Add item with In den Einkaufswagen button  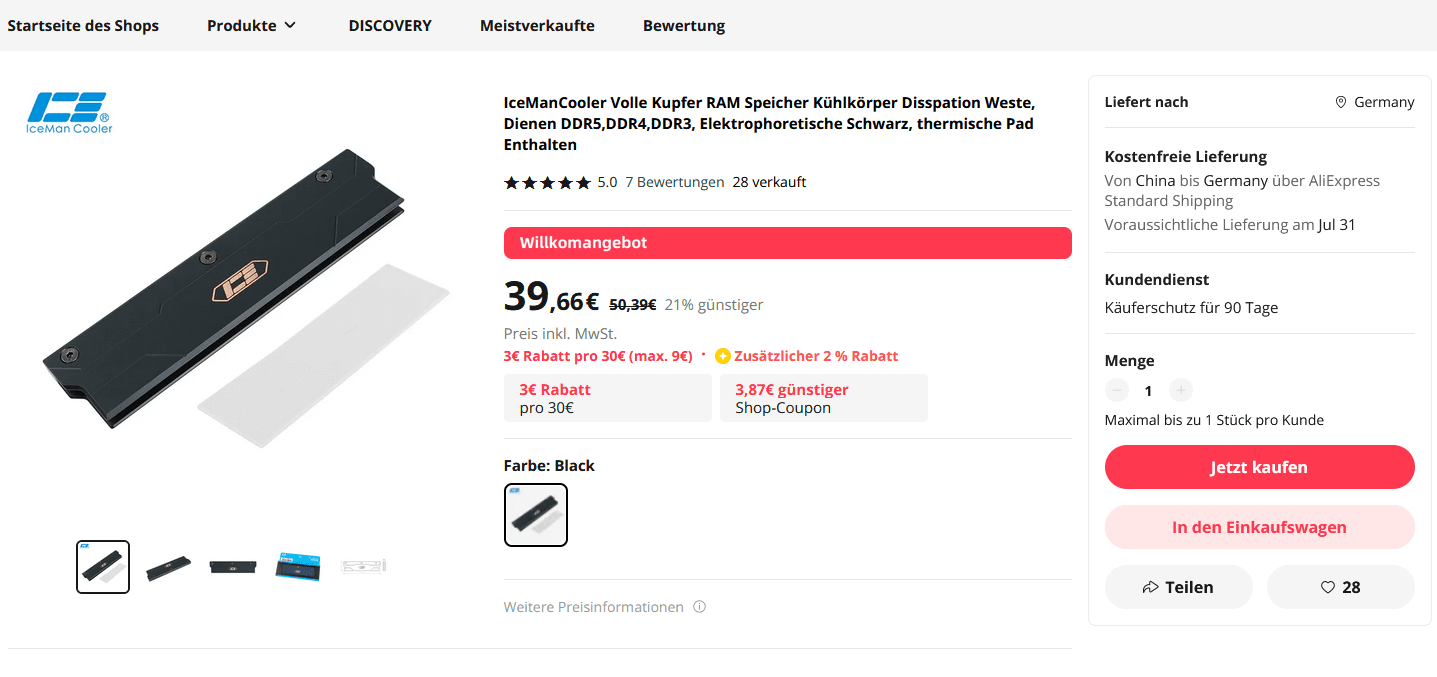1259,527
